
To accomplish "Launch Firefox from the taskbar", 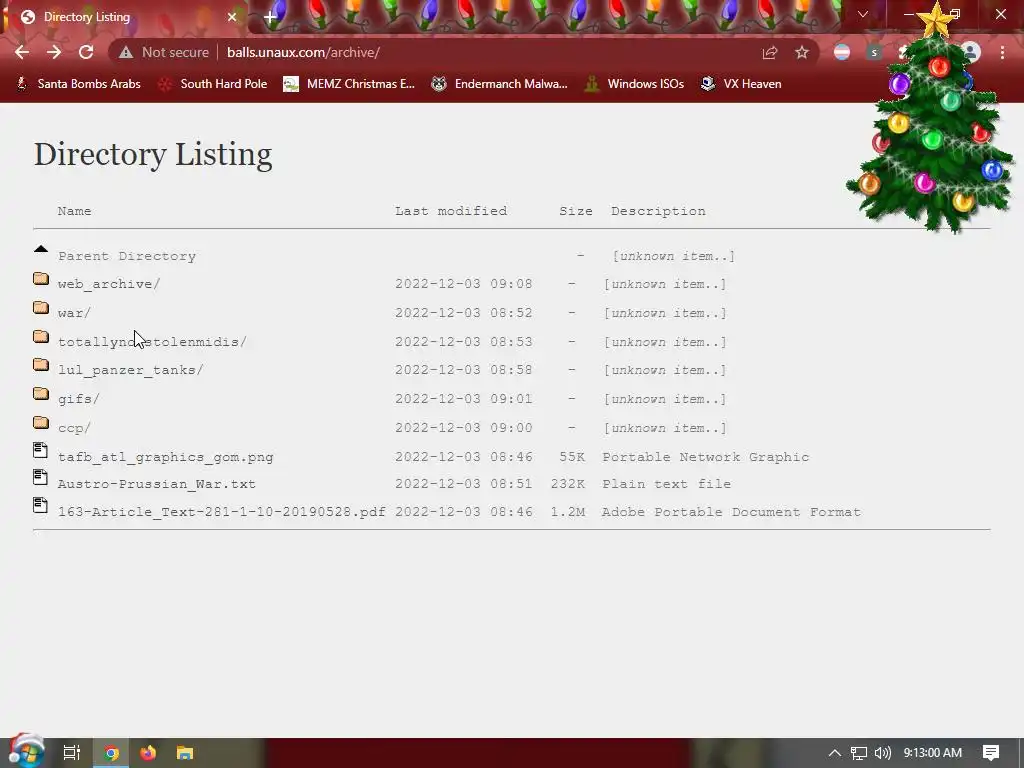I will (148, 753).
